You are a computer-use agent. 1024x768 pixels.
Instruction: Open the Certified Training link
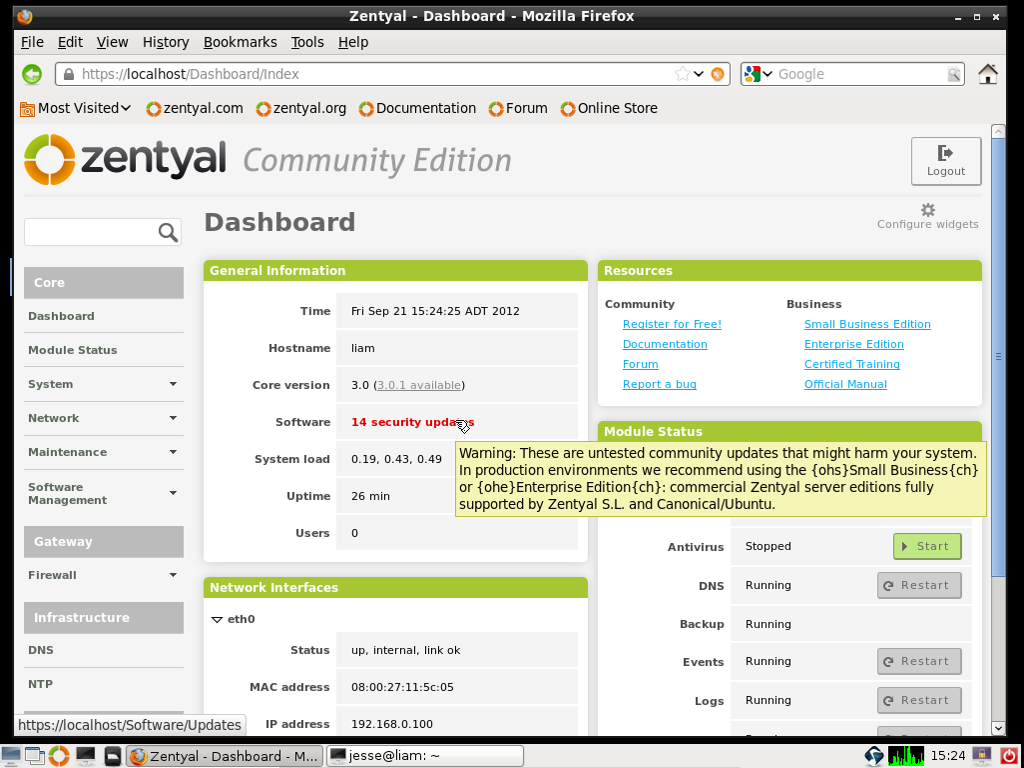(x=852, y=364)
